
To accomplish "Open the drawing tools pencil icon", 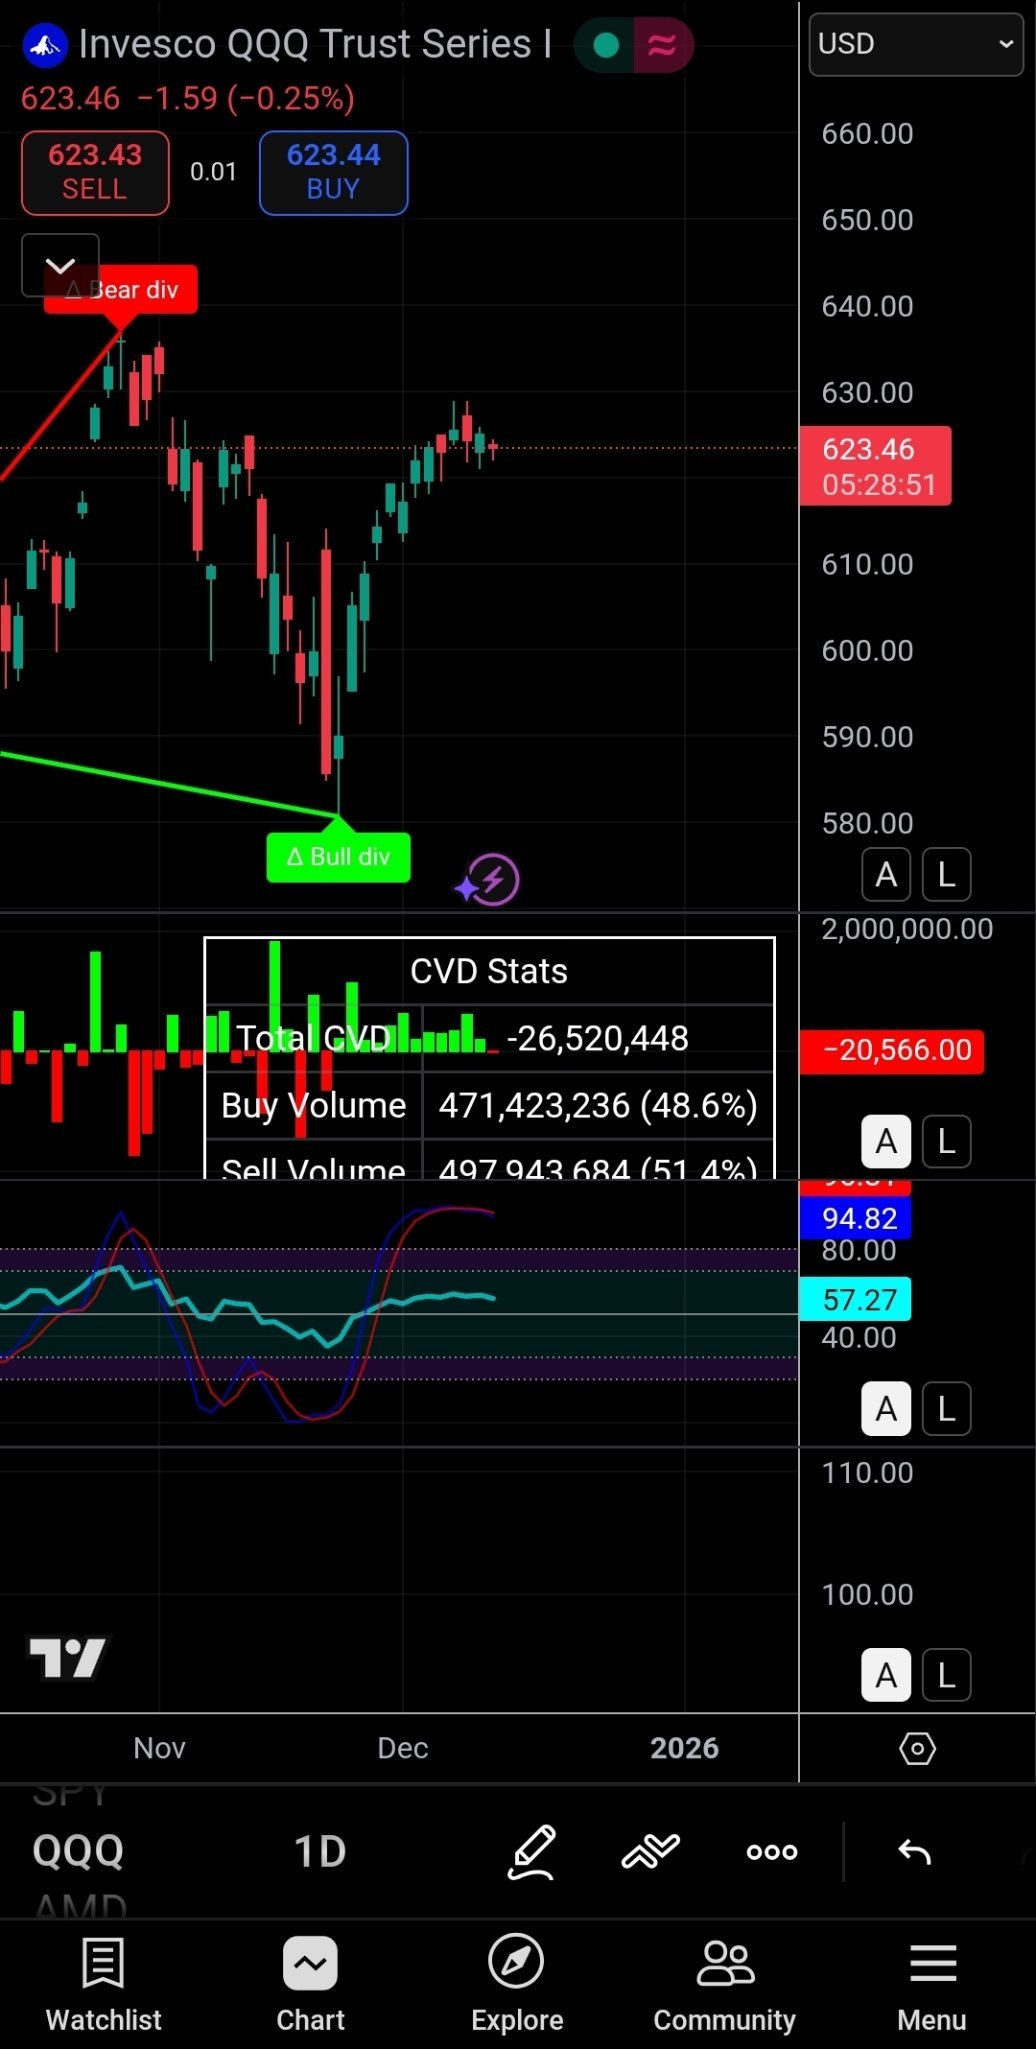I will pos(531,1852).
